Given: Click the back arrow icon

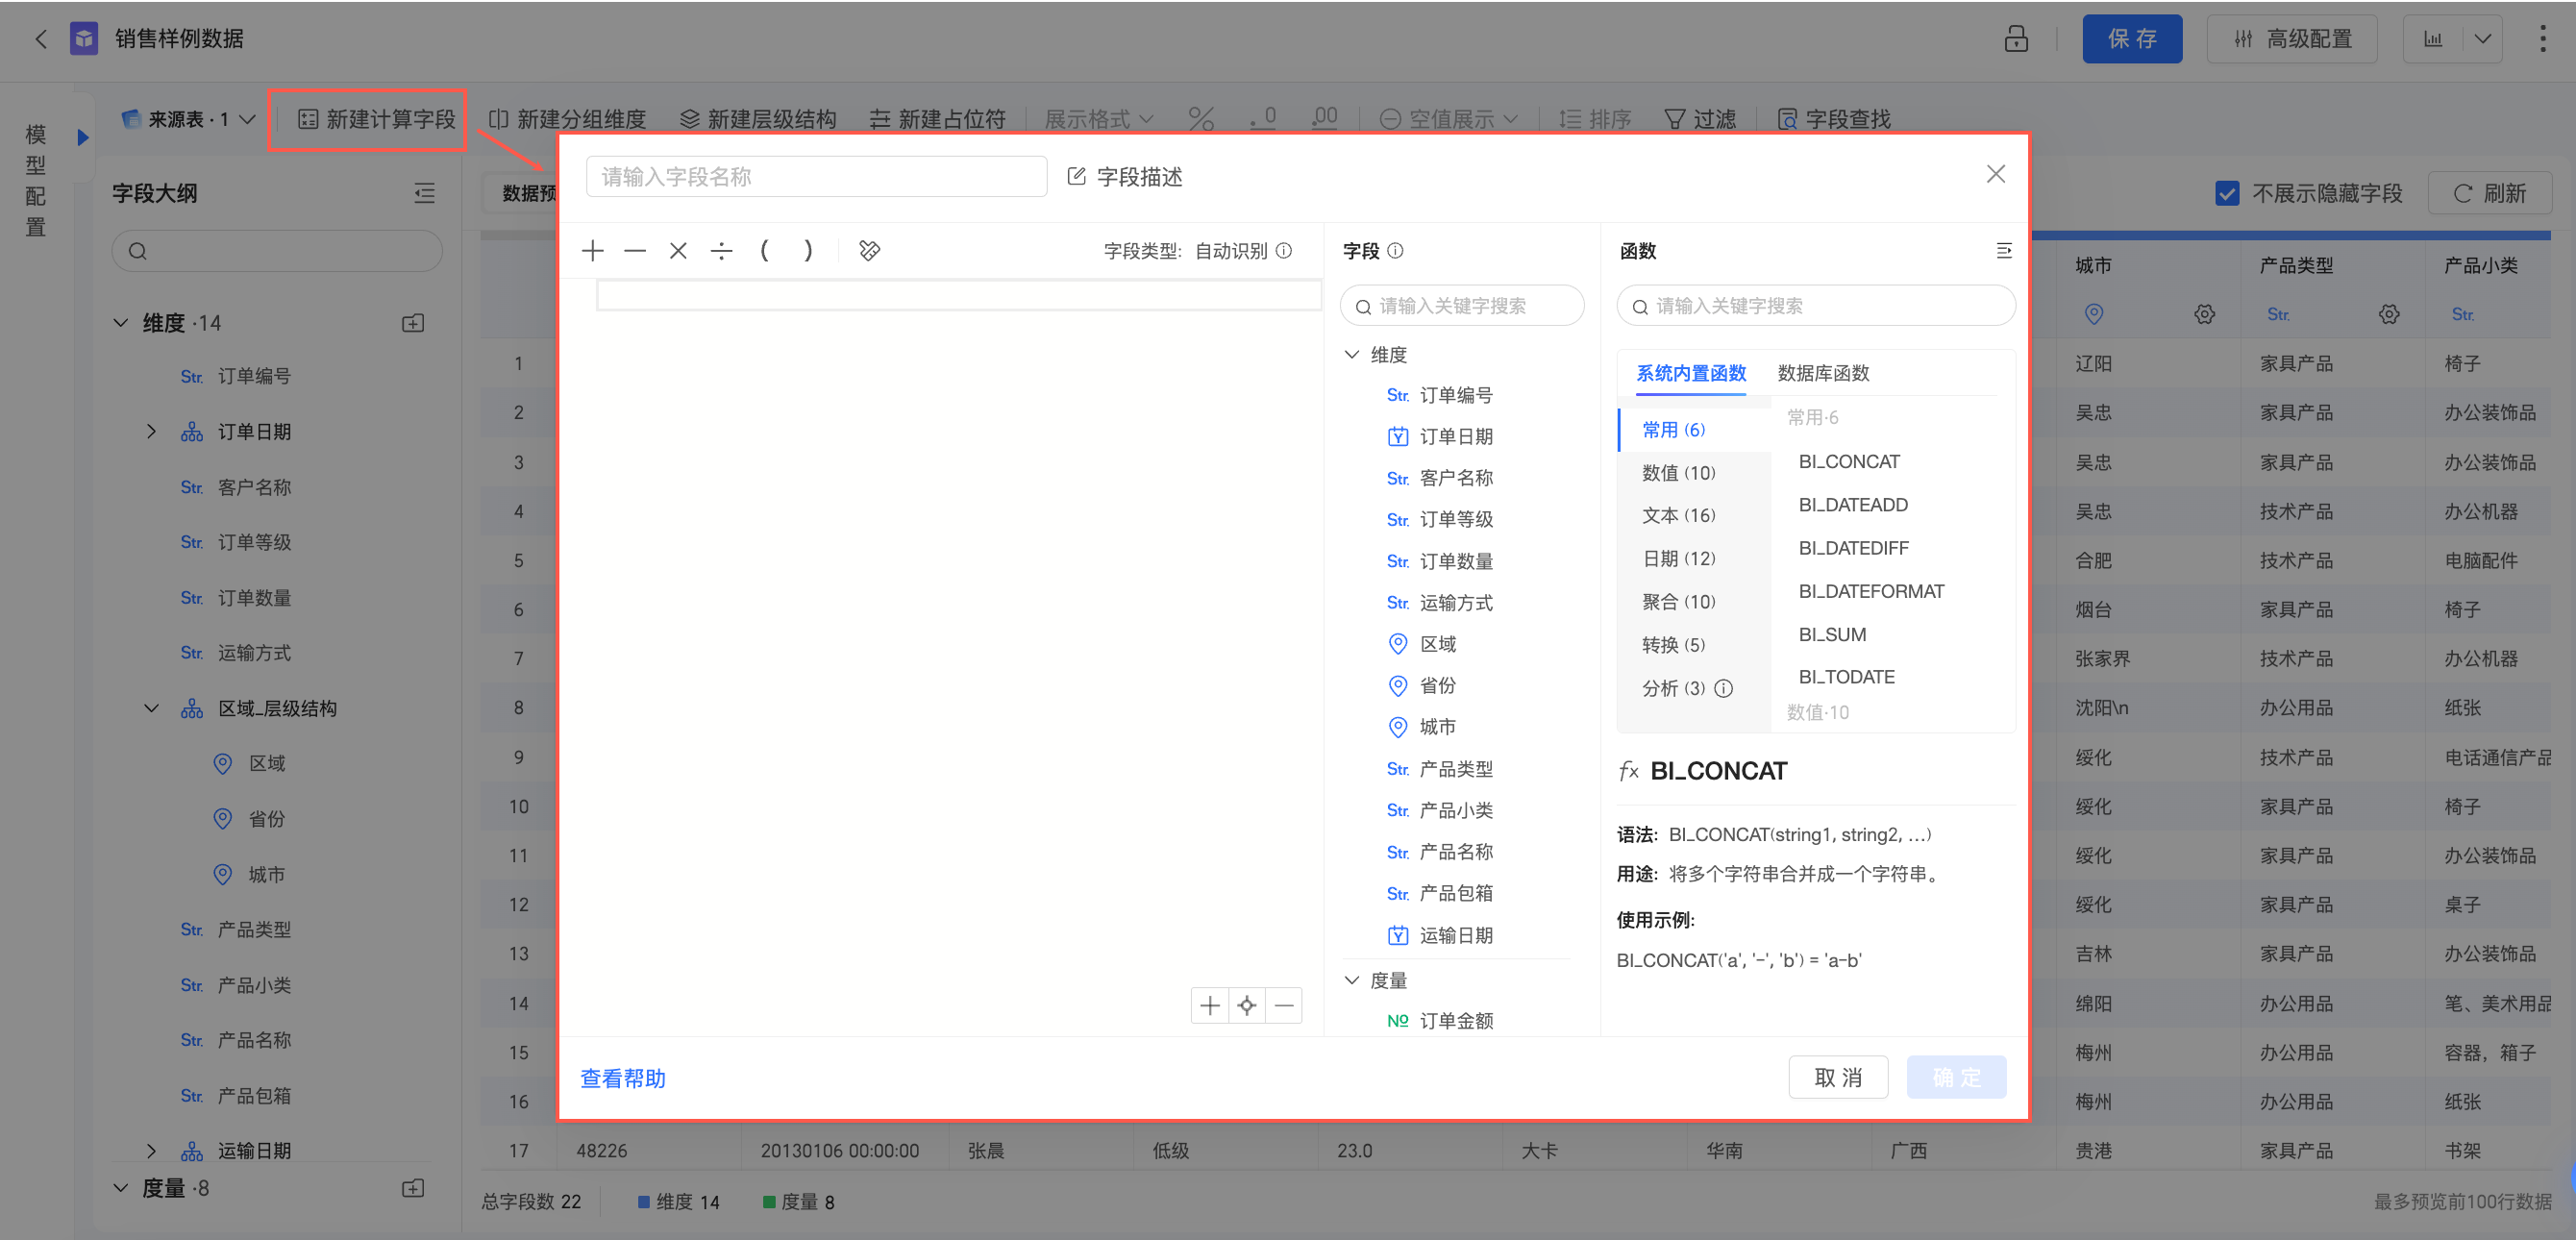Looking at the screenshot, I should [x=41, y=39].
